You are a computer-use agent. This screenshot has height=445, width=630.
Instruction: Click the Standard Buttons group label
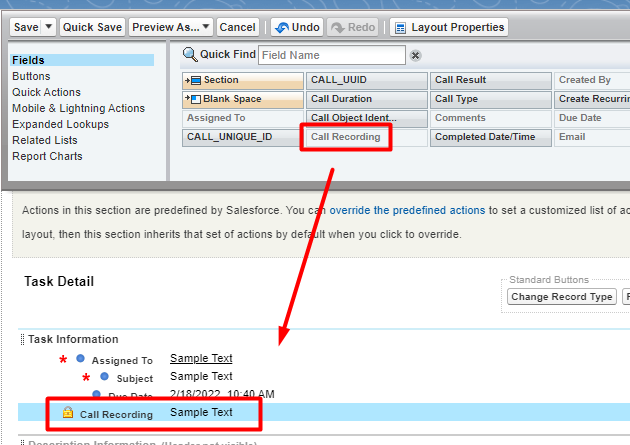pos(549,280)
